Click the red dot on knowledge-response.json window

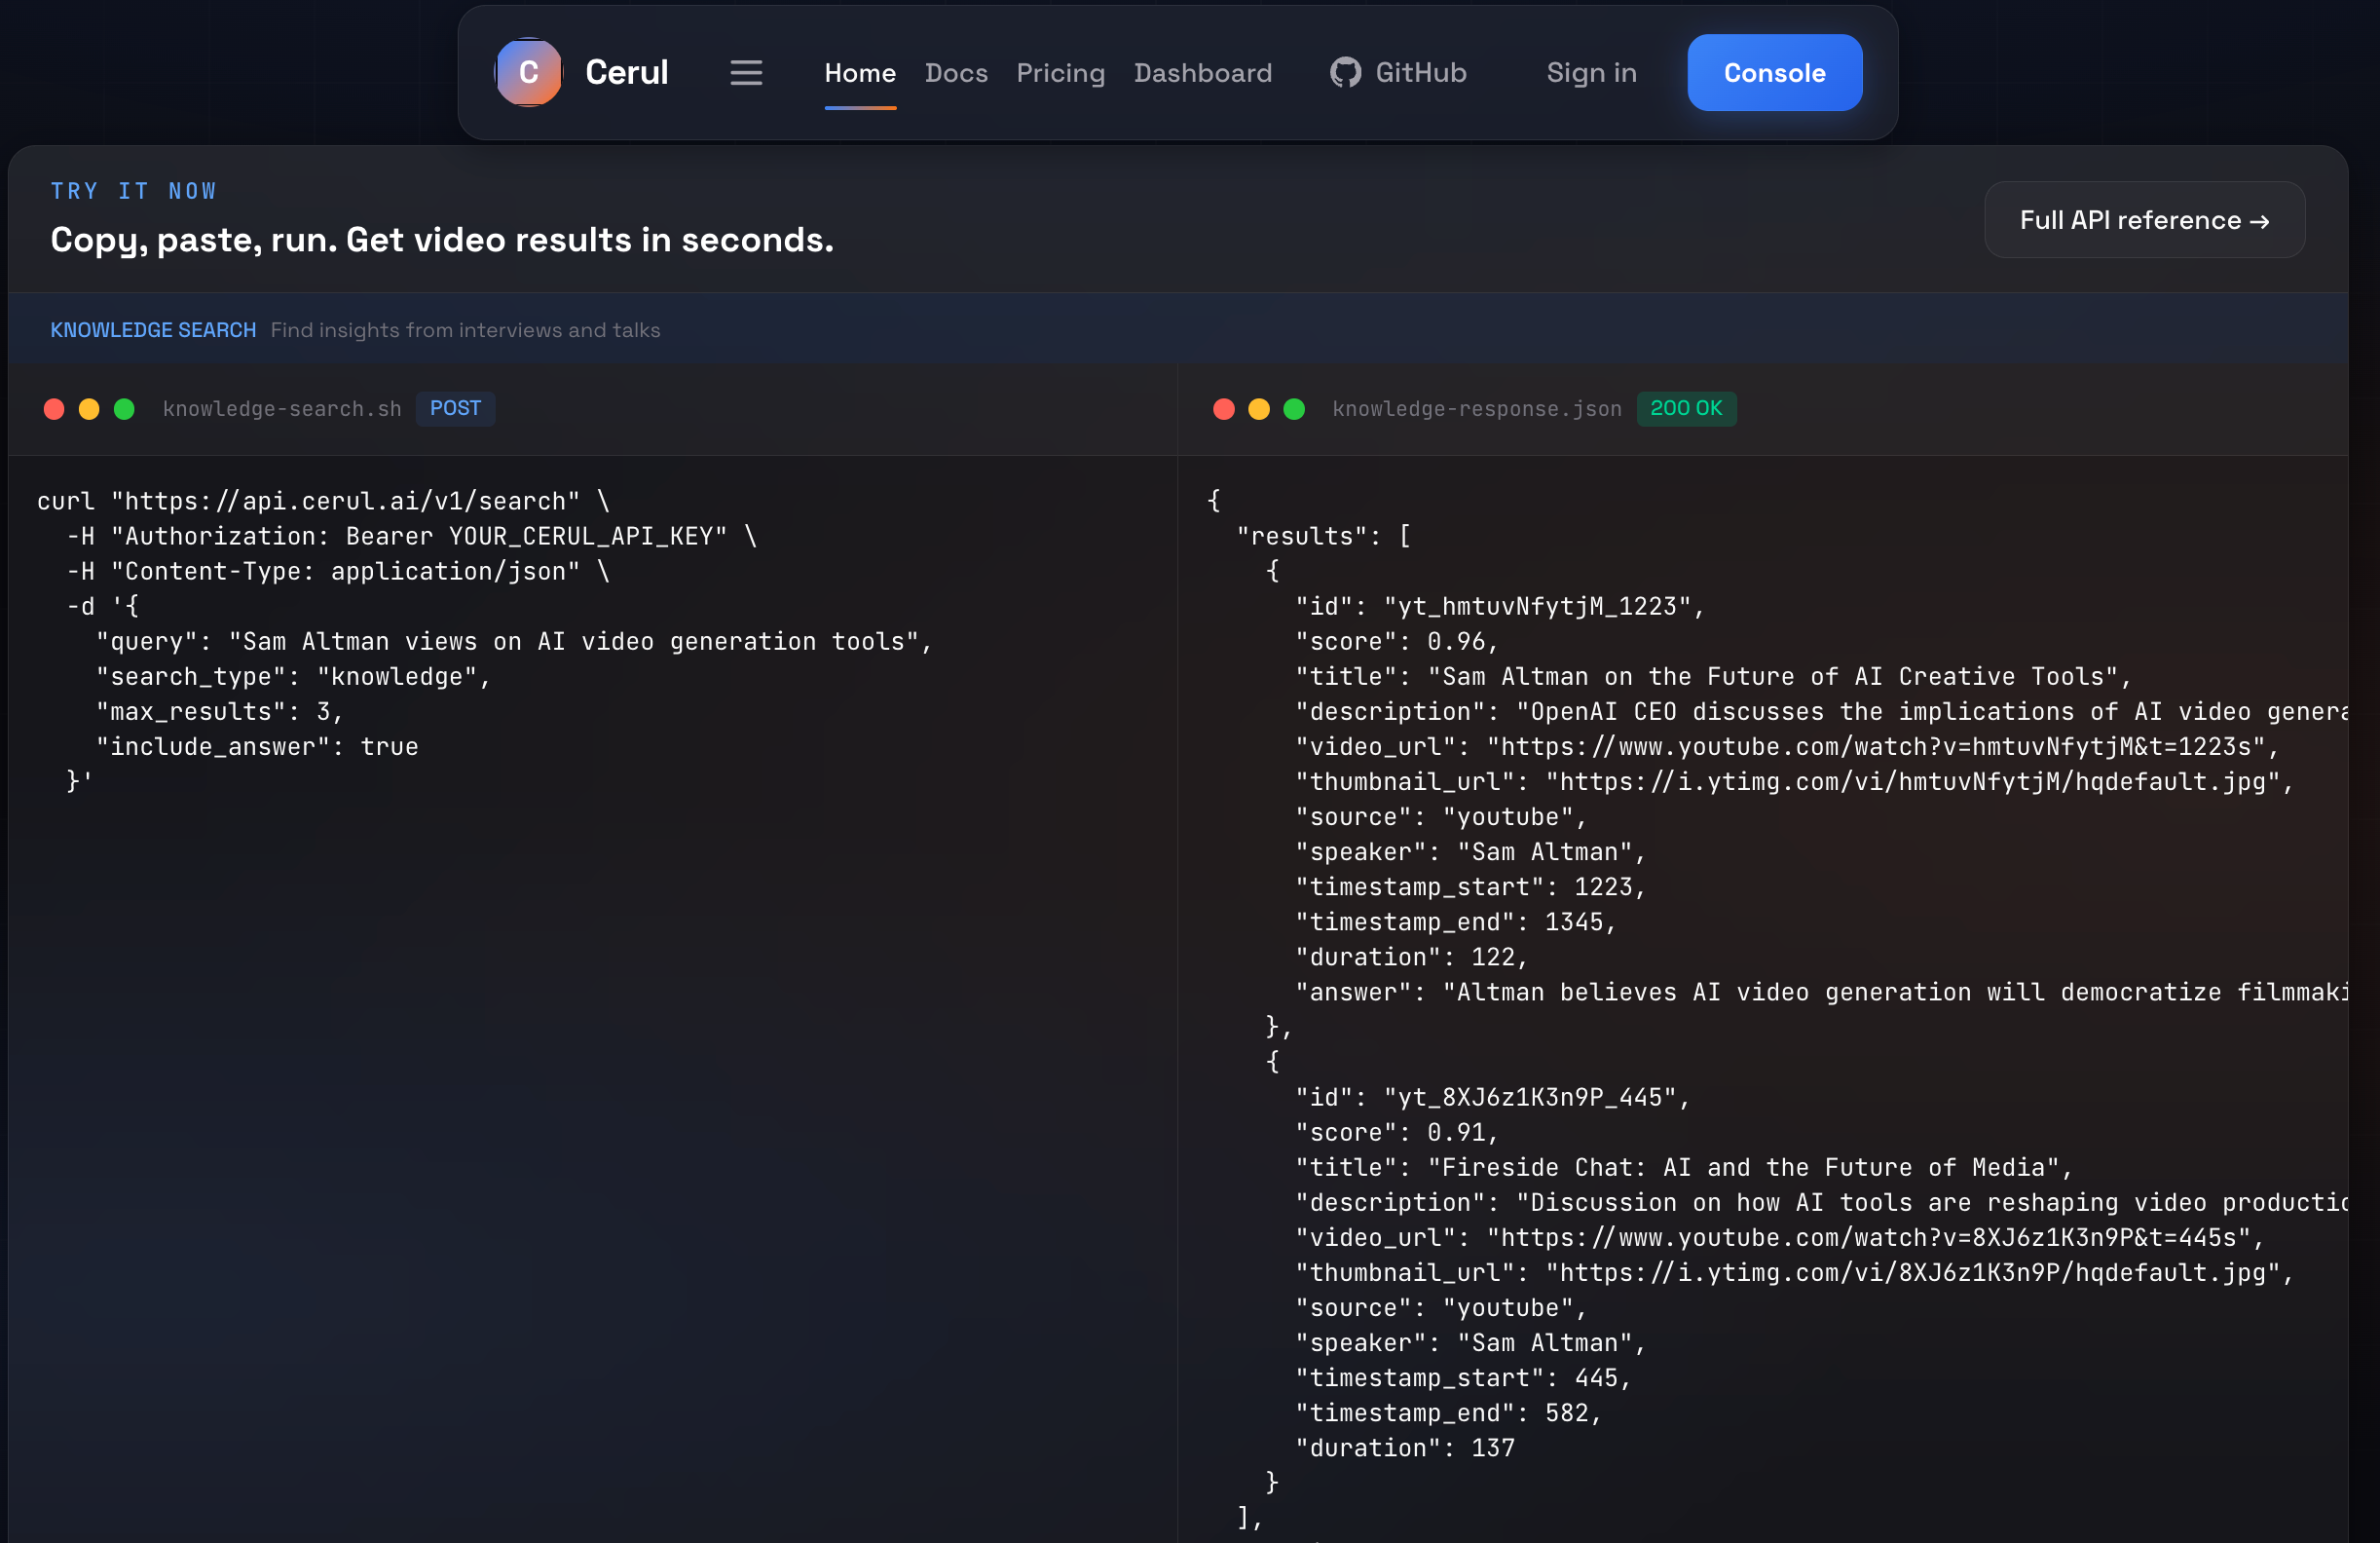click(1224, 409)
